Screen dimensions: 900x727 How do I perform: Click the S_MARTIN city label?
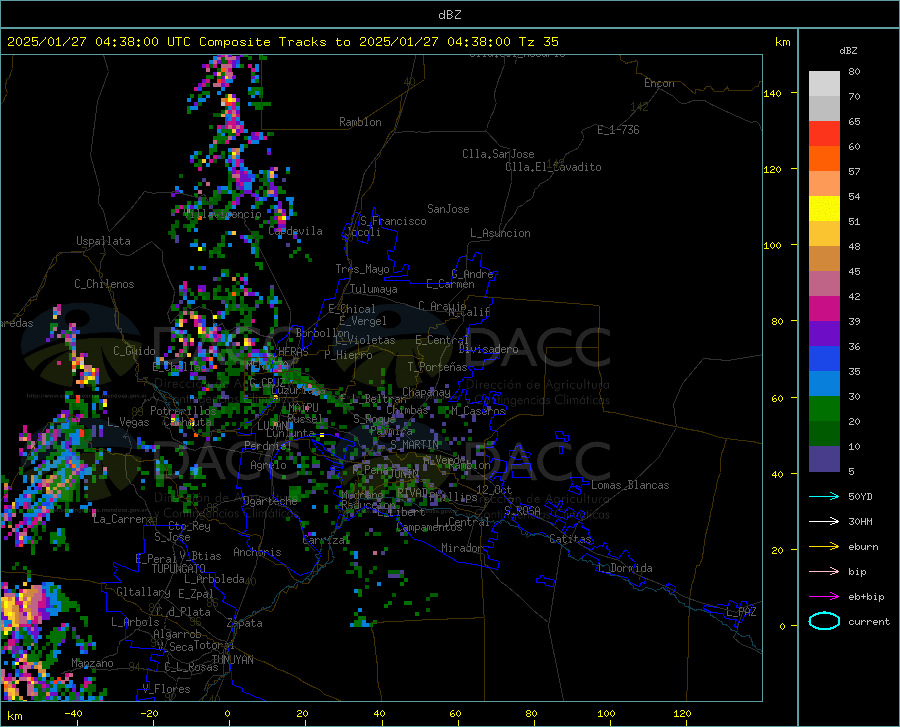pos(414,445)
